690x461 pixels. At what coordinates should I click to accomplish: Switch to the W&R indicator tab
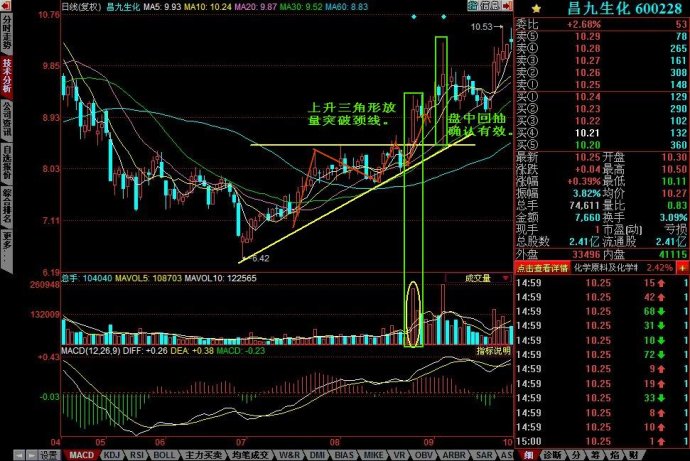(289, 455)
